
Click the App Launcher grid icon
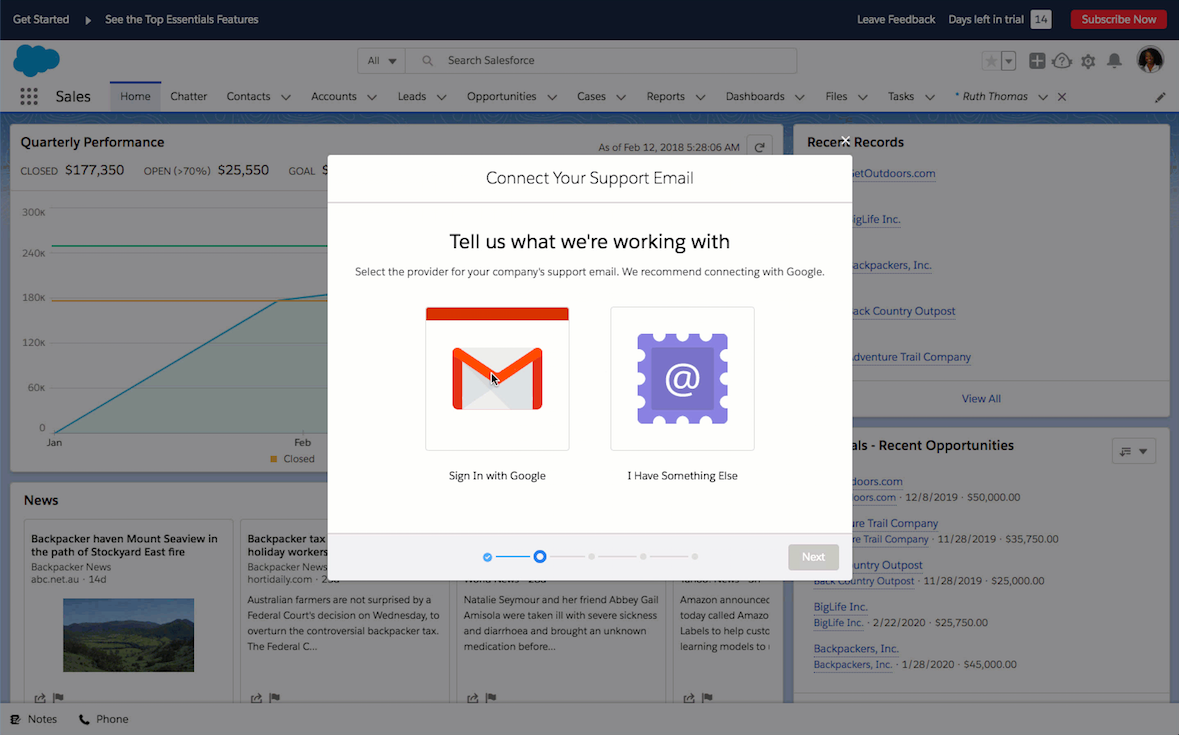[x=29, y=97]
